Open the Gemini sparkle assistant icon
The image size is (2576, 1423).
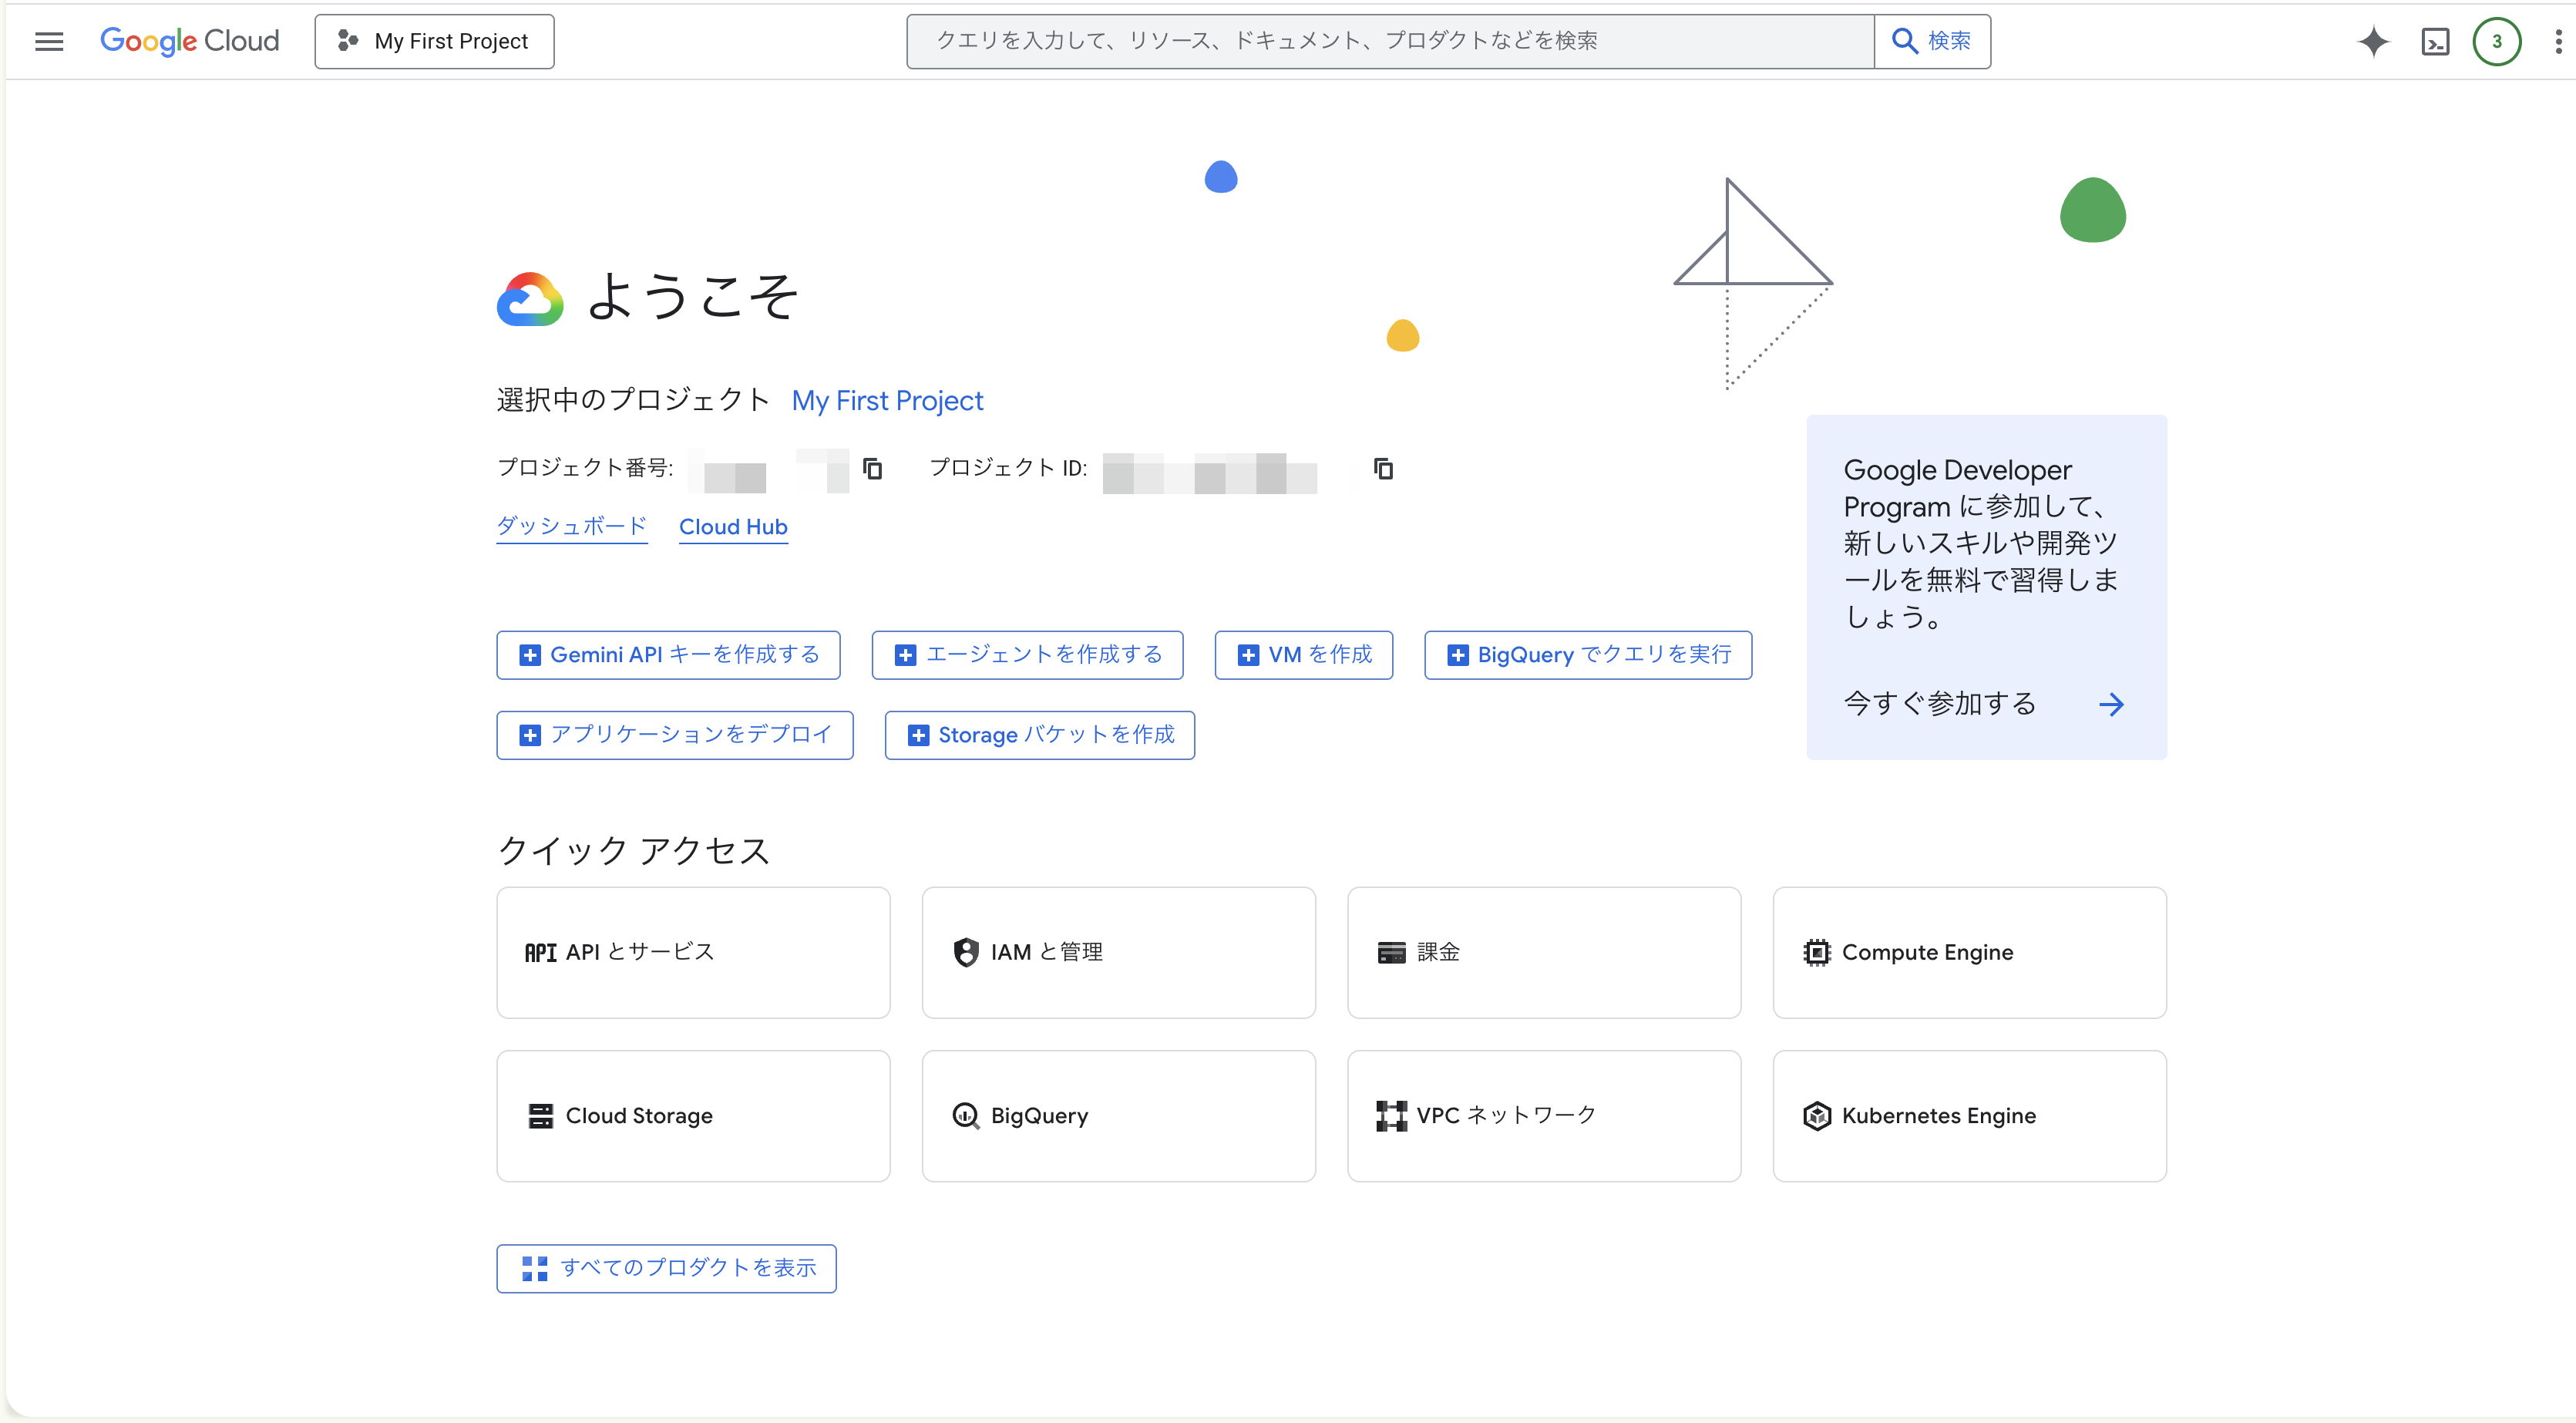point(2373,41)
